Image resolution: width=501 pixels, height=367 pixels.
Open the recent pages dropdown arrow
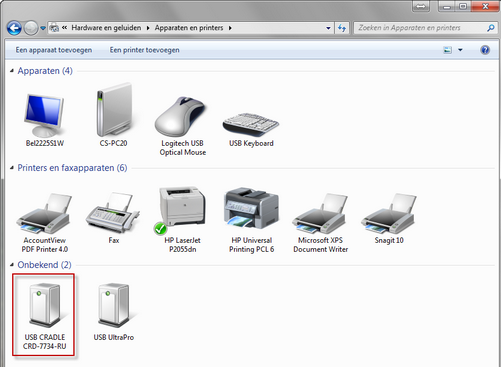(x=43, y=28)
